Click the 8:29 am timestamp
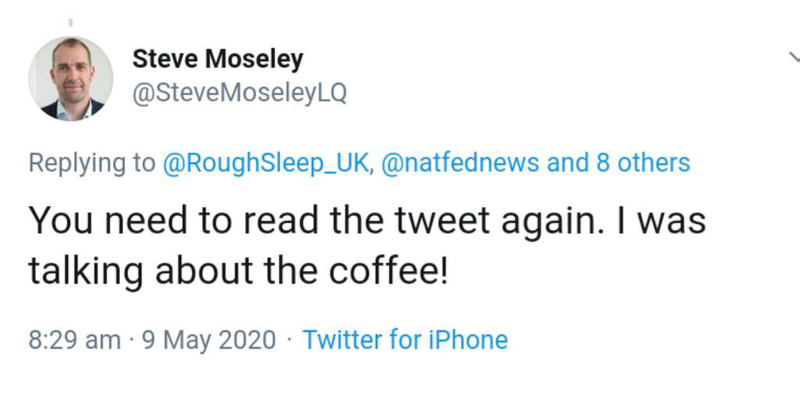 coord(74,340)
